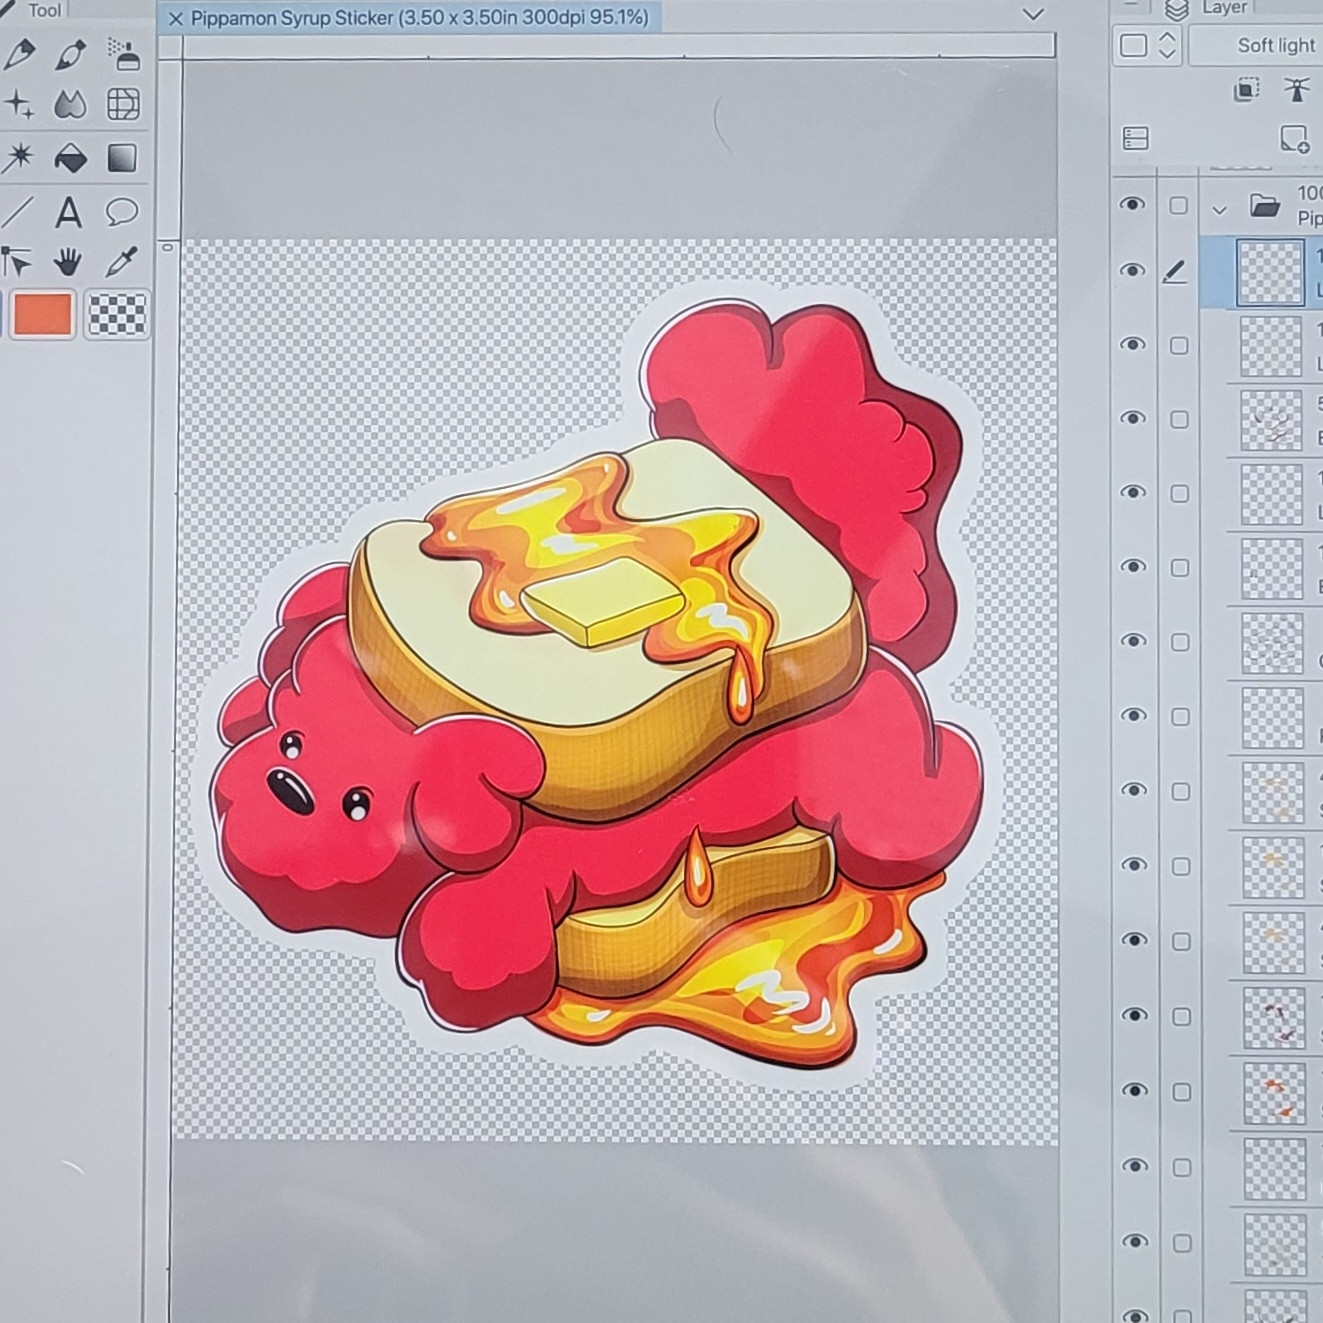Click Clip to Layer Below icon
Viewport: 1323px width, 1323px height.
[1246, 91]
